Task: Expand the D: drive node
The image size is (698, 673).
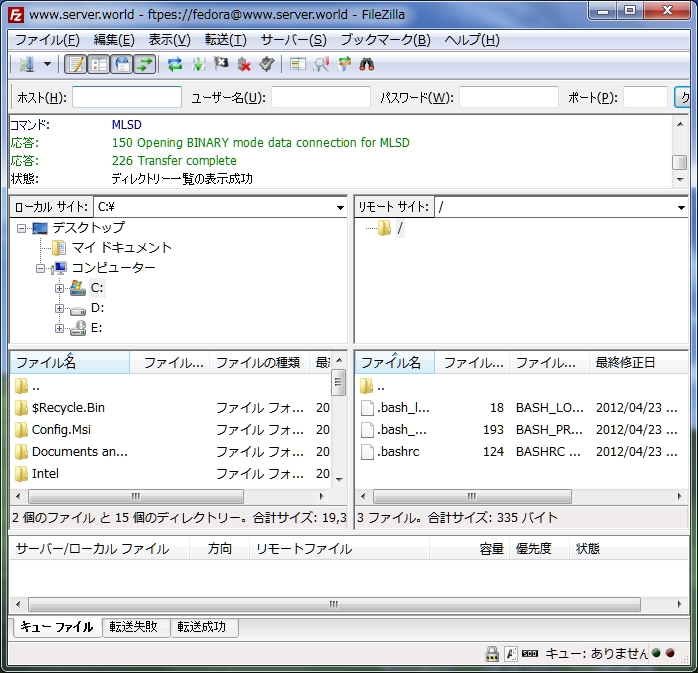Action: tap(59, 308)
